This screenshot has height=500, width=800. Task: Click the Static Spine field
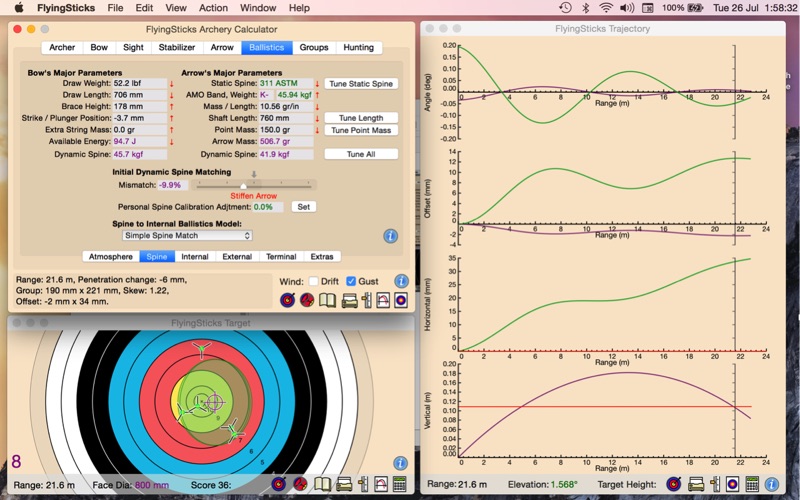tap(286, 83)
